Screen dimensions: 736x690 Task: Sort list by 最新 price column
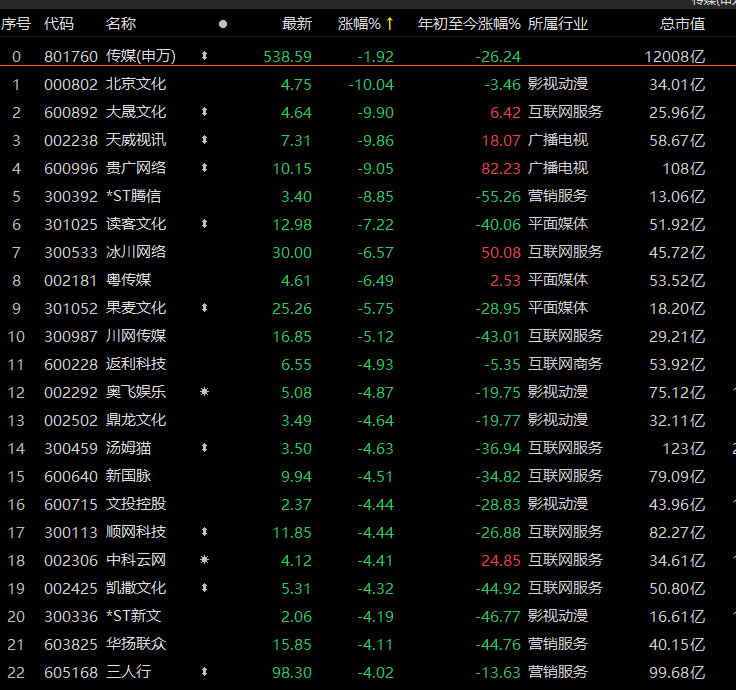297,23
